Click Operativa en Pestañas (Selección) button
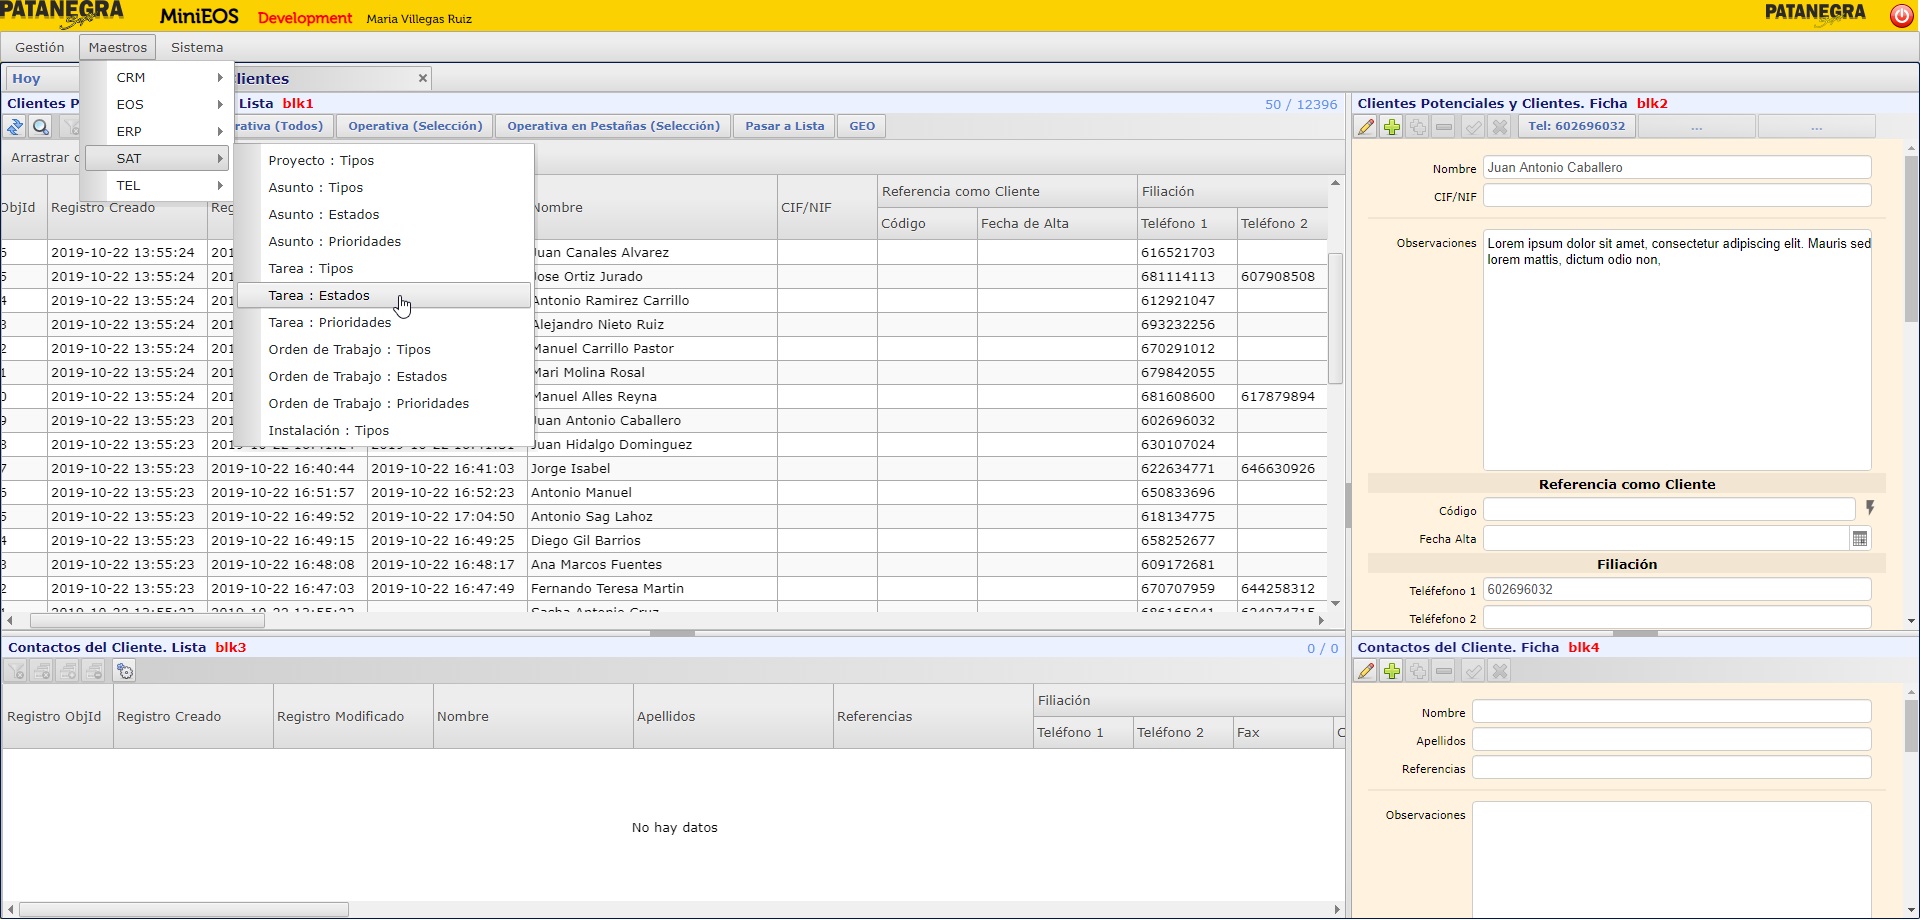This screenshot has height=920, width=1920. pyautogui.click(x=613, y=126)
